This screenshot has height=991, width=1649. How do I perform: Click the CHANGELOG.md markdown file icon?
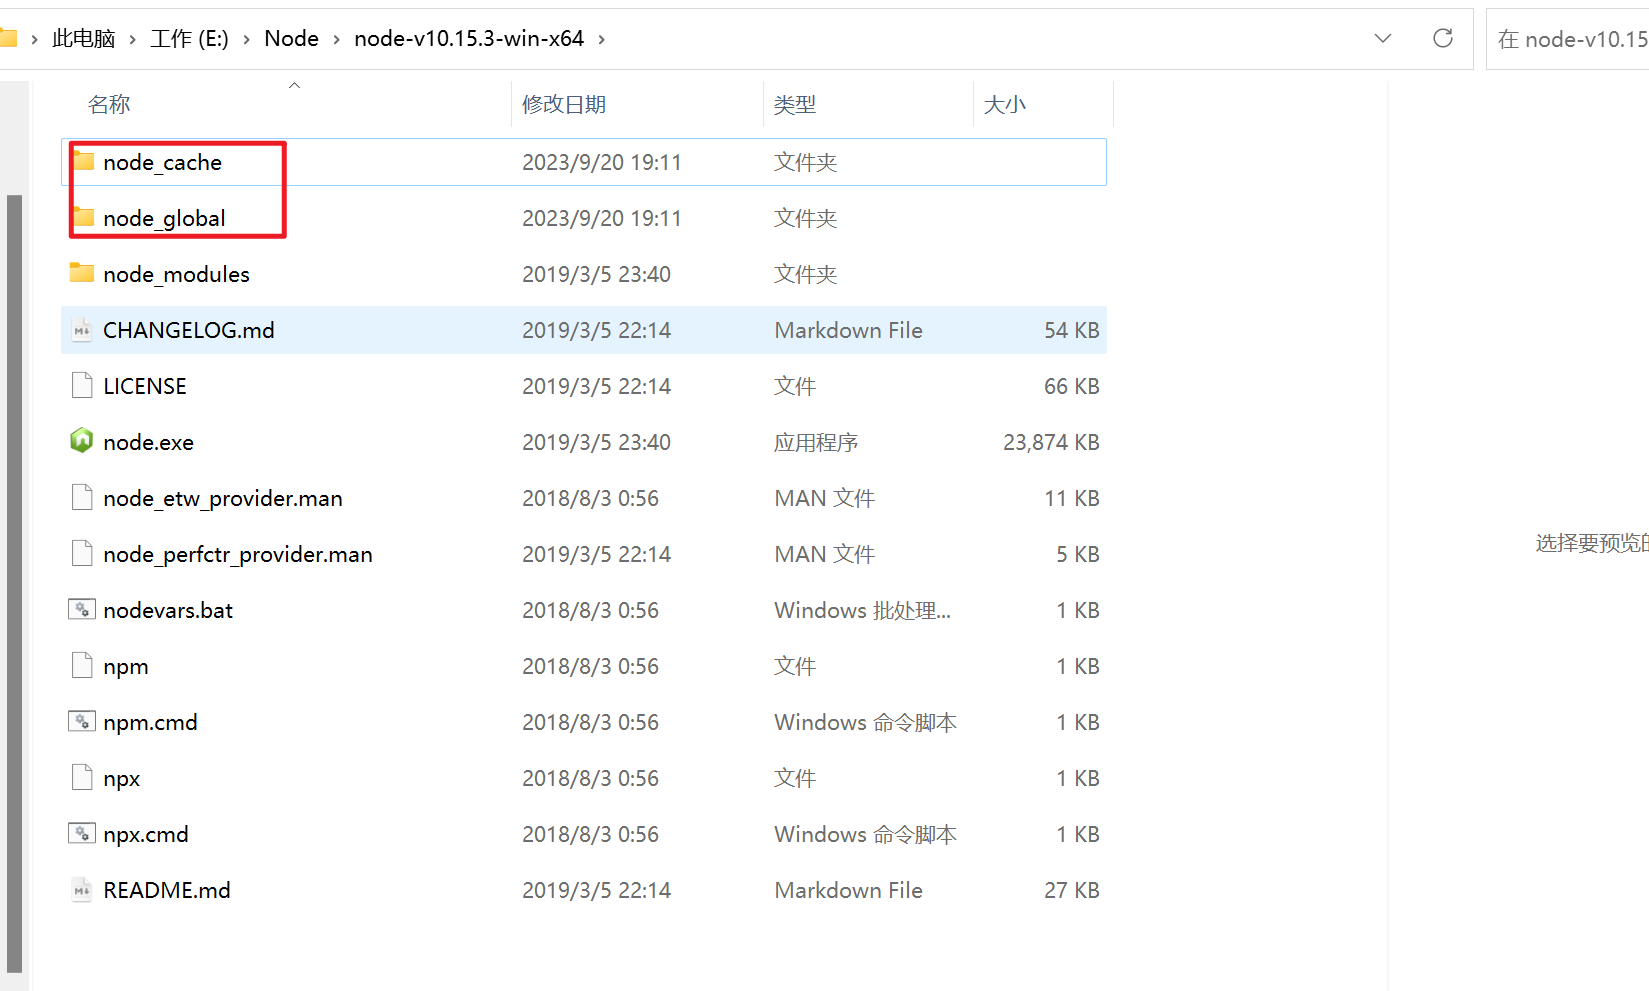coord(82,329)
